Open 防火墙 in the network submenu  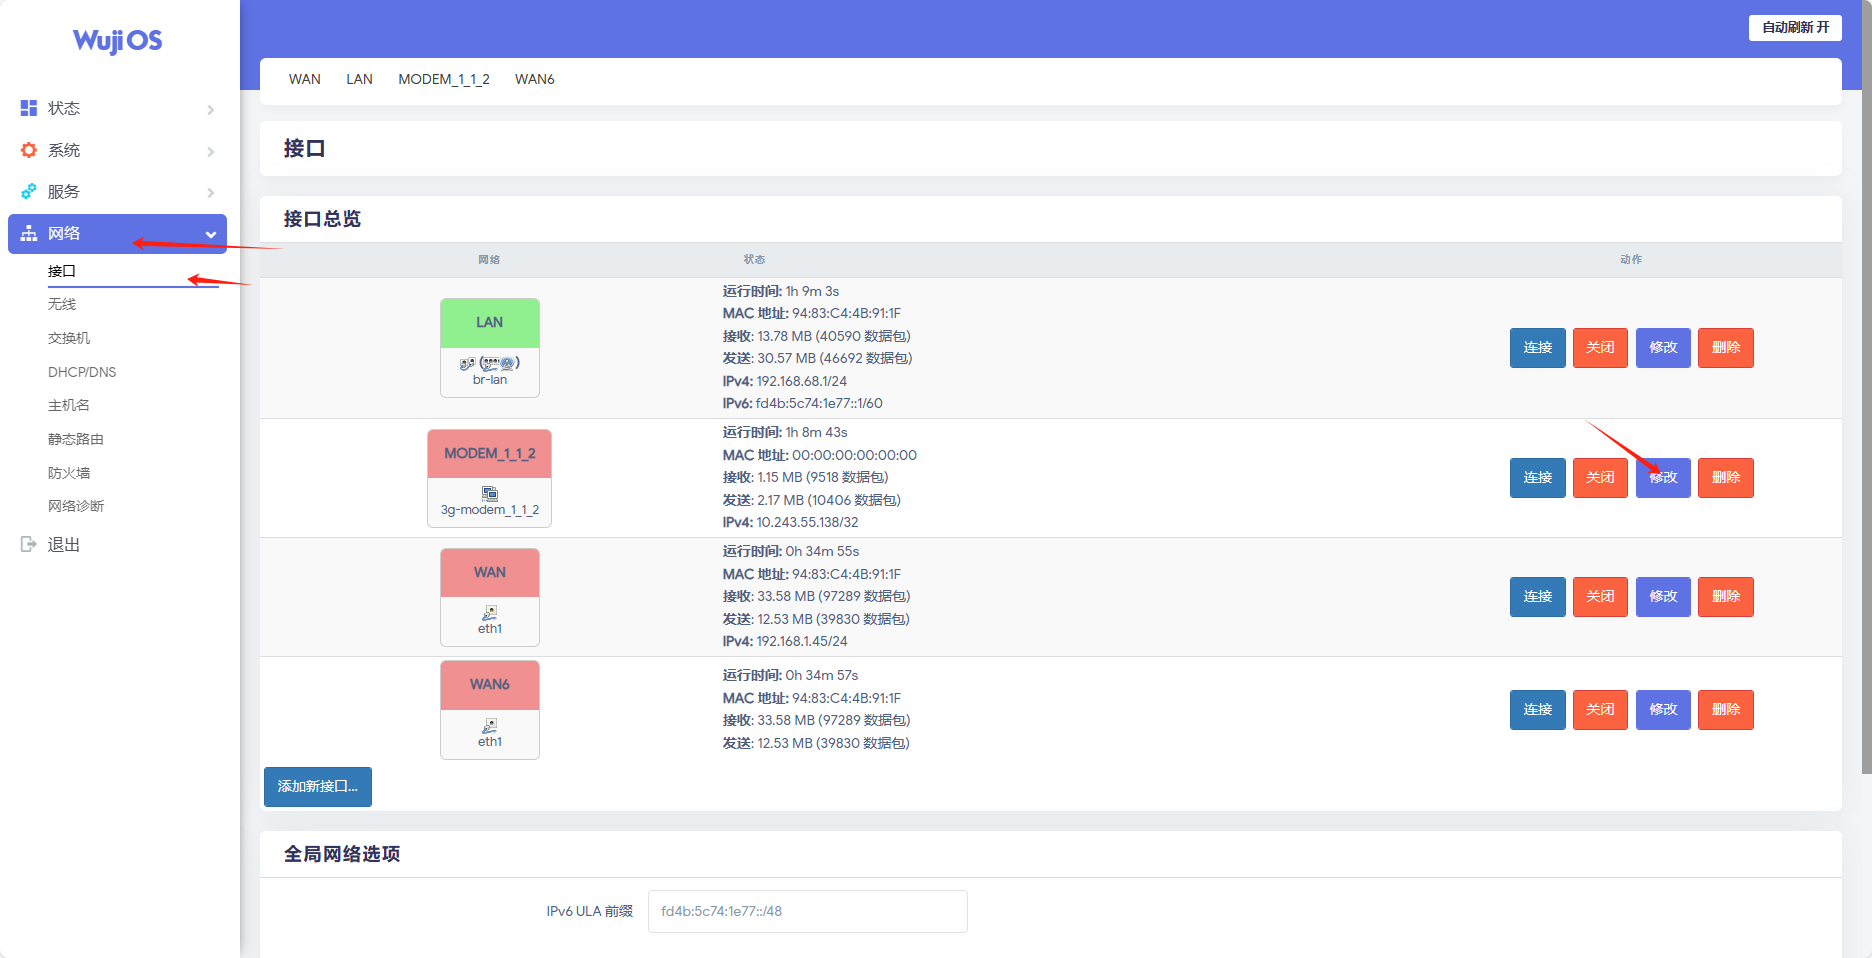pos(69,473)
